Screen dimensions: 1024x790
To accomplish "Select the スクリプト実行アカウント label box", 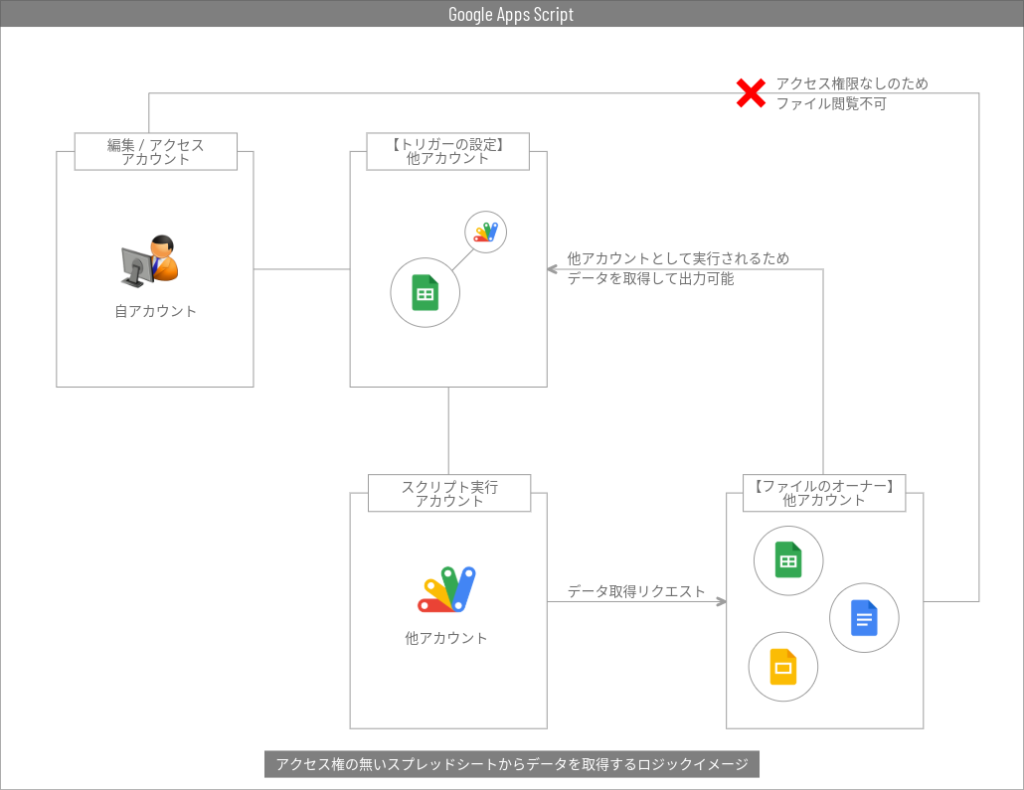I will tap(448, 492).
